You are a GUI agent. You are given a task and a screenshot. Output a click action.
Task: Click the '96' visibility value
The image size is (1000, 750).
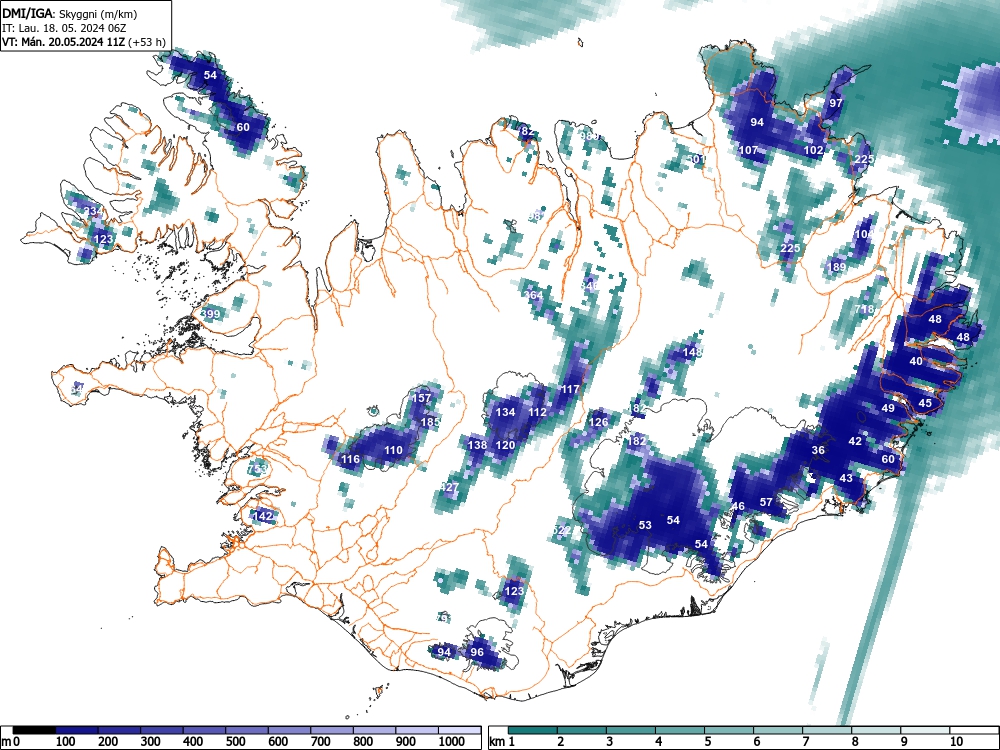click(477, 652)
